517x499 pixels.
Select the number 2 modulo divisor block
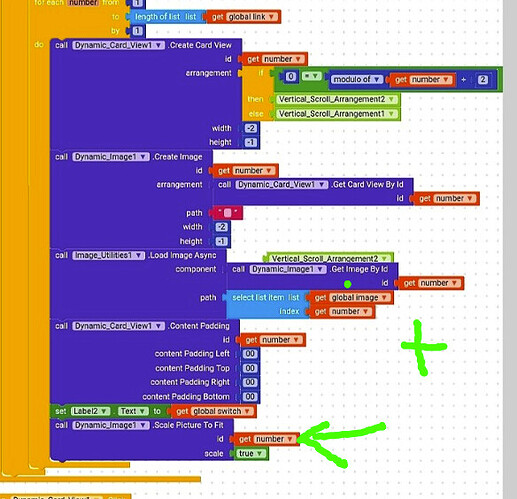[x=483, y=80]
